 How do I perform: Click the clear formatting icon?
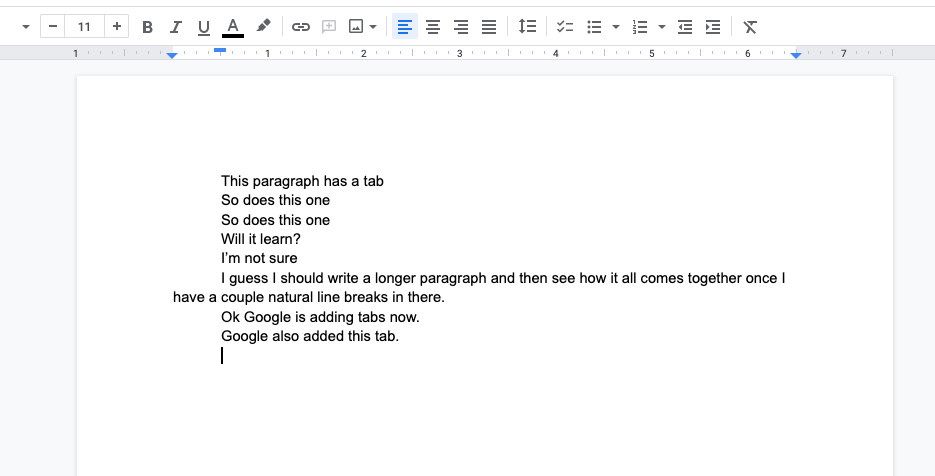pyautogui.click(x=750, y=27)
